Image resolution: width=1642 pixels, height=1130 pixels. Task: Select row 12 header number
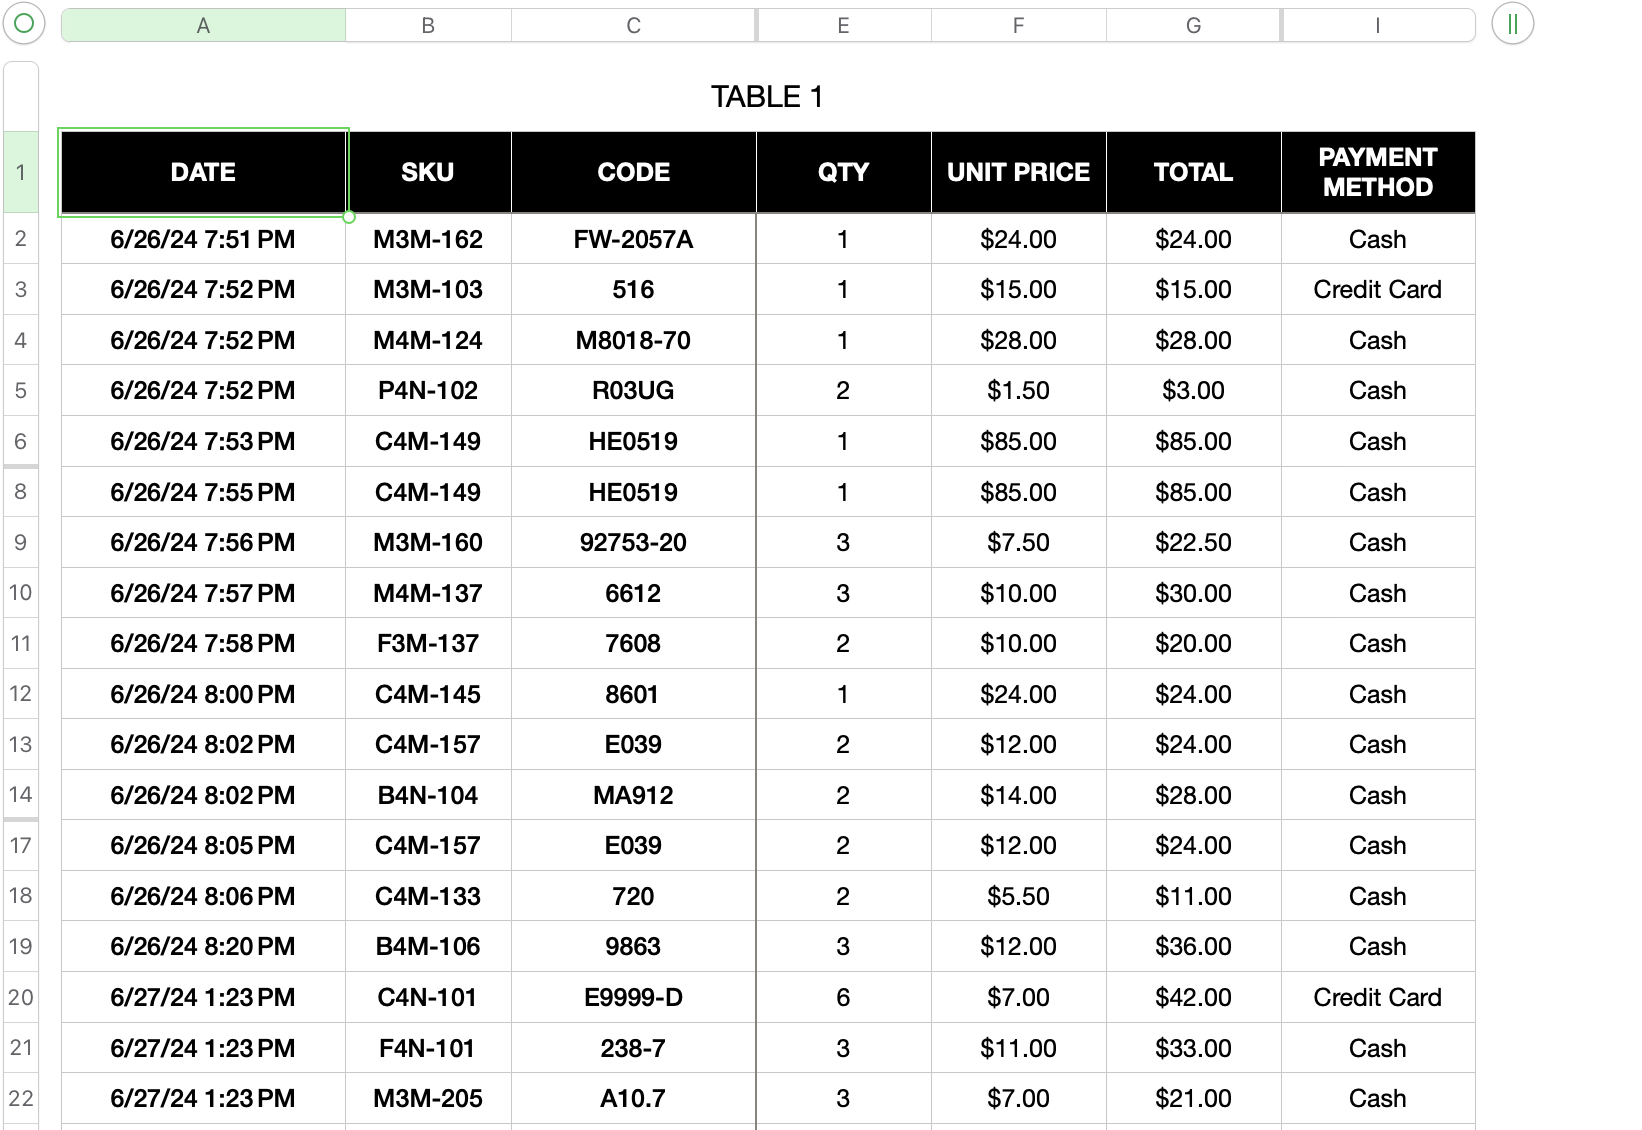point(21,694)
